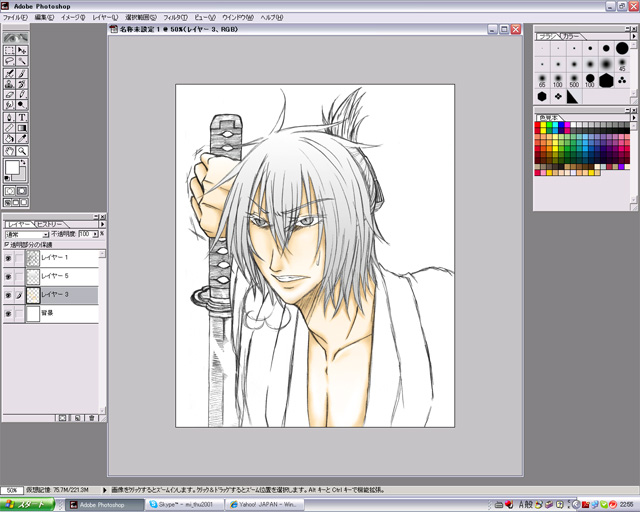Open the Layers panel flyout menu arrow
The width and height of the screenshot is (640, 512).
[x=102, y=224]
